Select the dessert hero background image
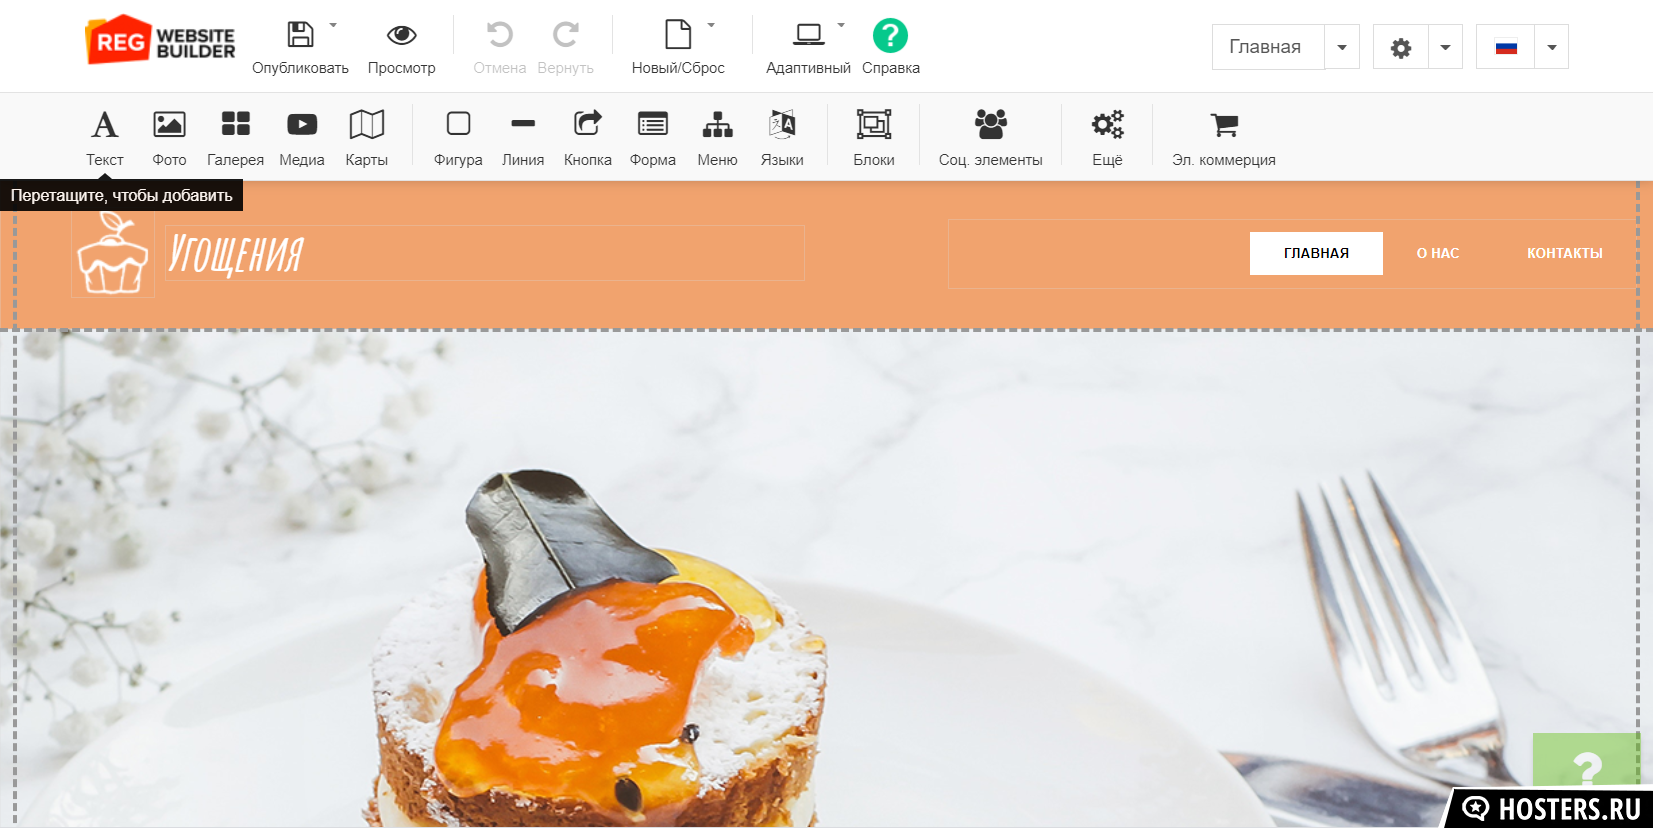This screenshot has height=828, width=1653. (x=826, y=578)
